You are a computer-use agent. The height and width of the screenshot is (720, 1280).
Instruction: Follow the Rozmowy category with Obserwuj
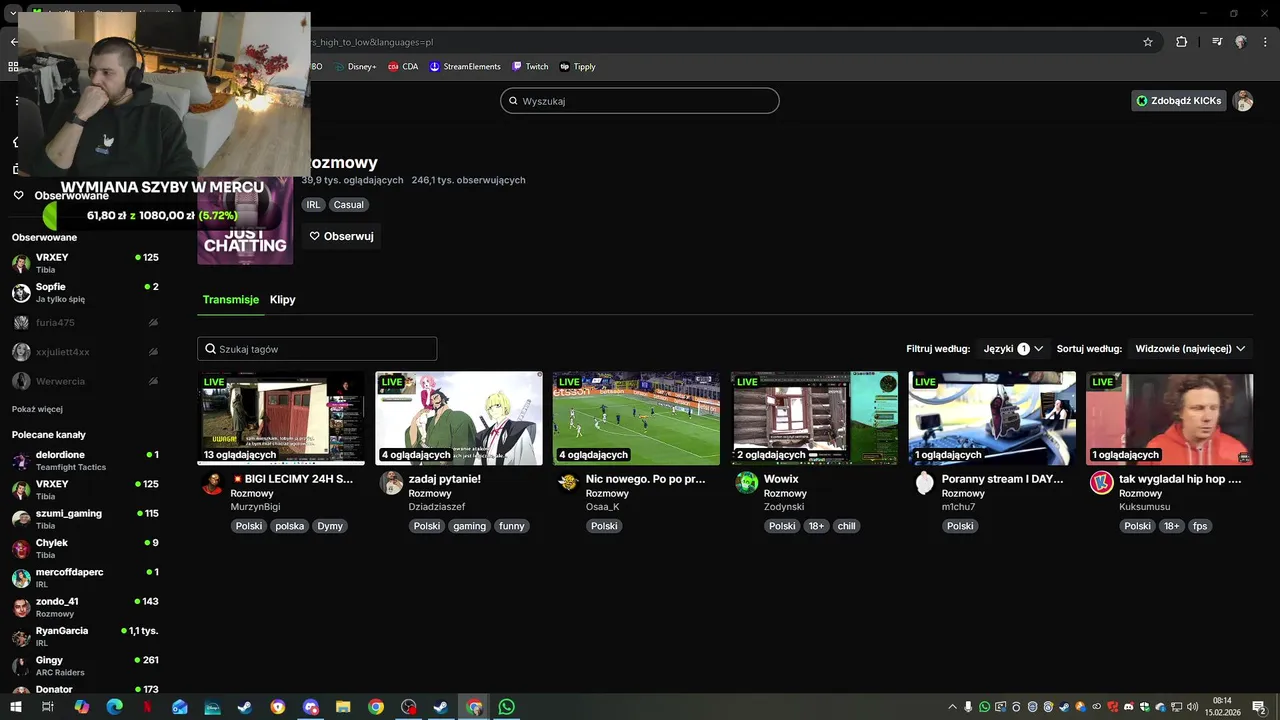coord(341,236)
